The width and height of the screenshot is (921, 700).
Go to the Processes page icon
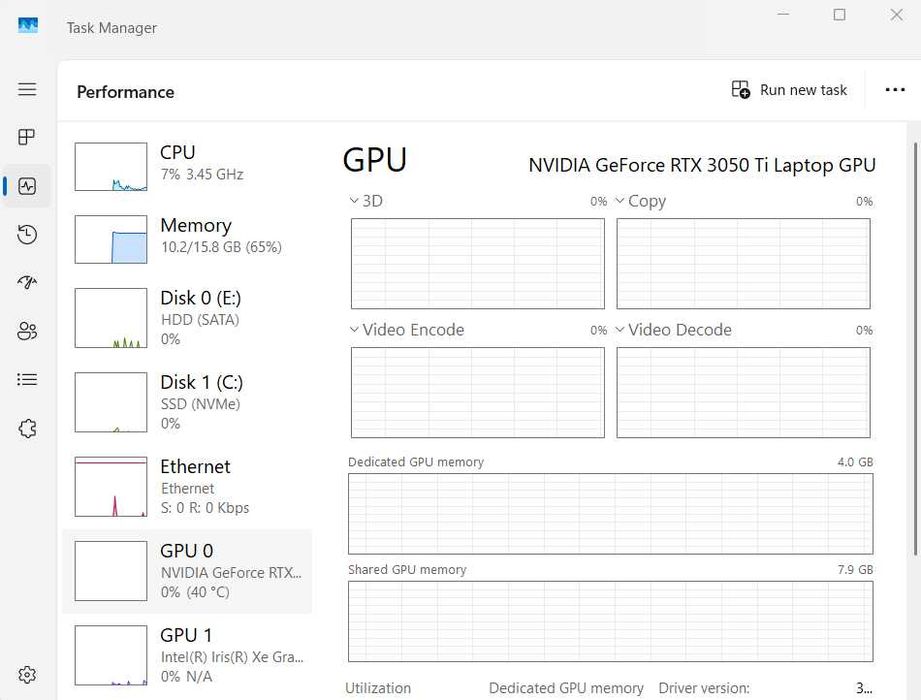click(x=27, y=137)
